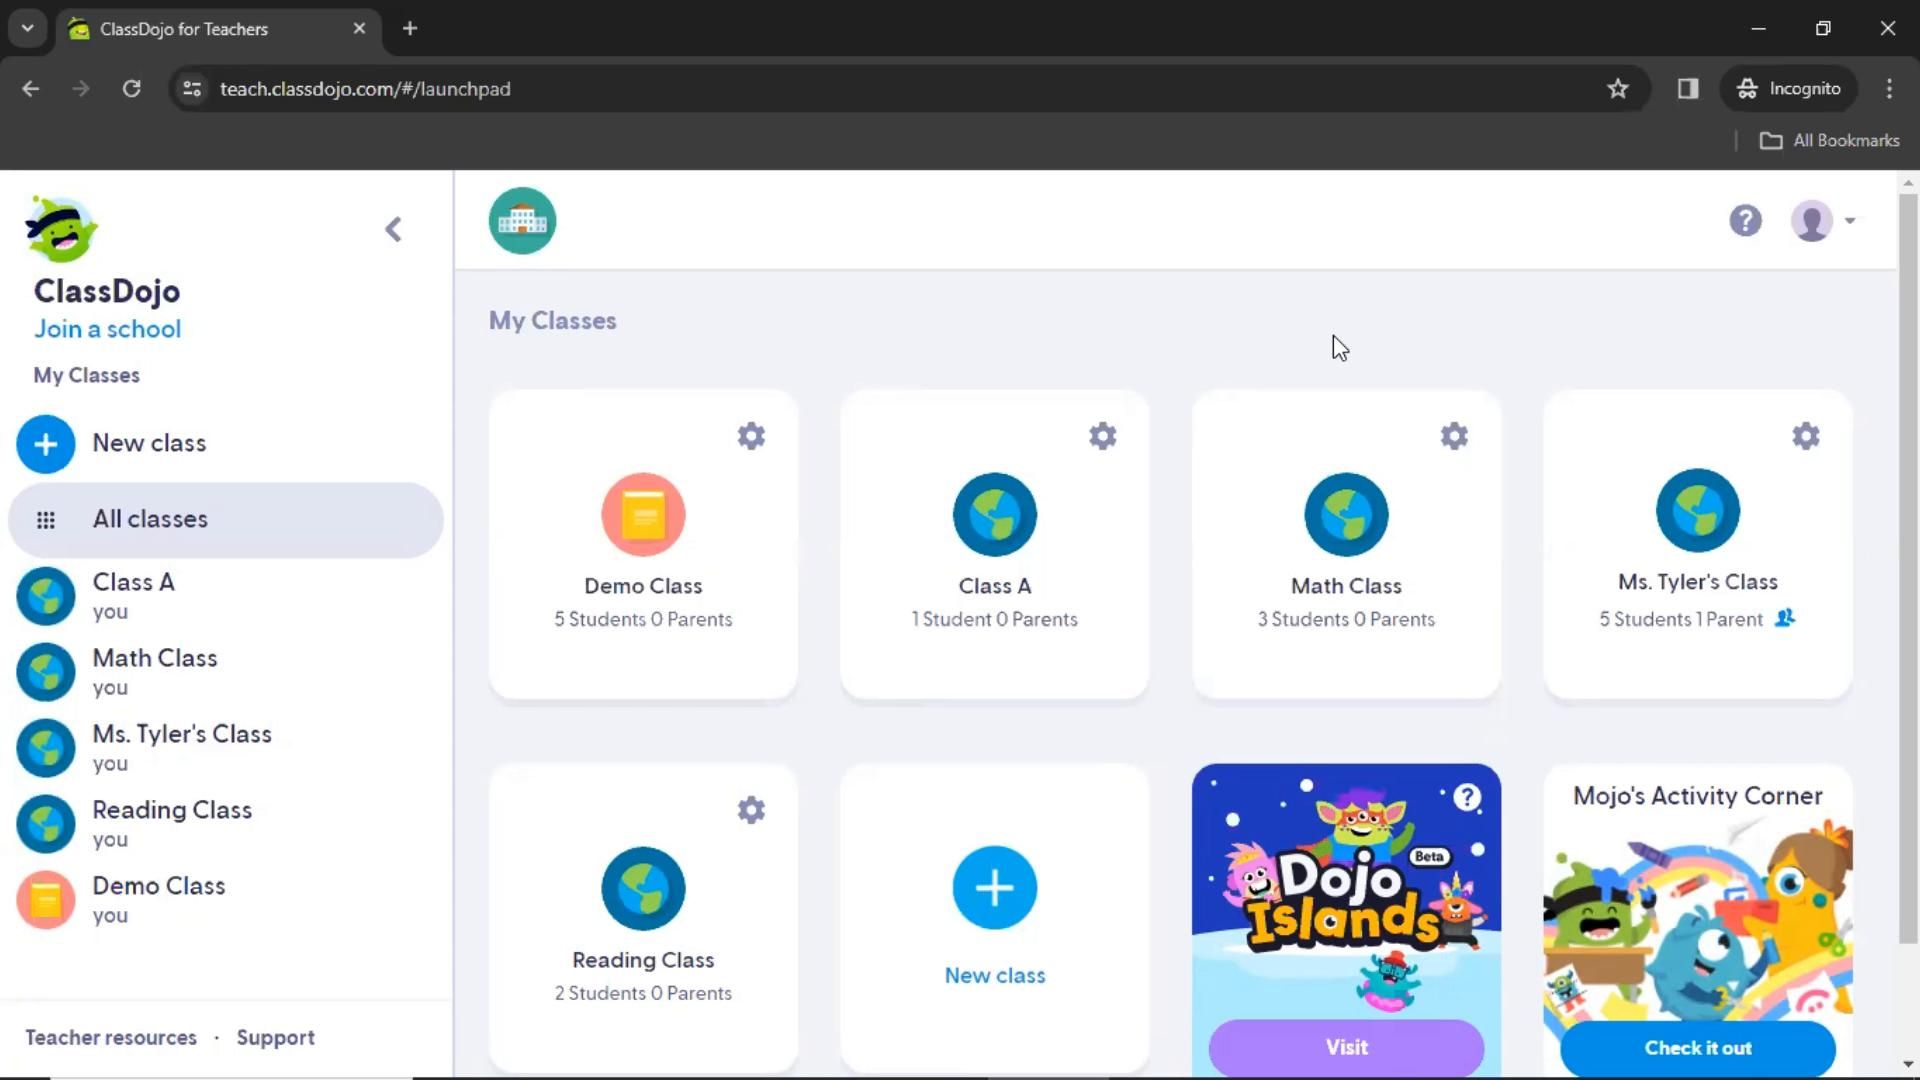Go back in browser history

(30, 89)
